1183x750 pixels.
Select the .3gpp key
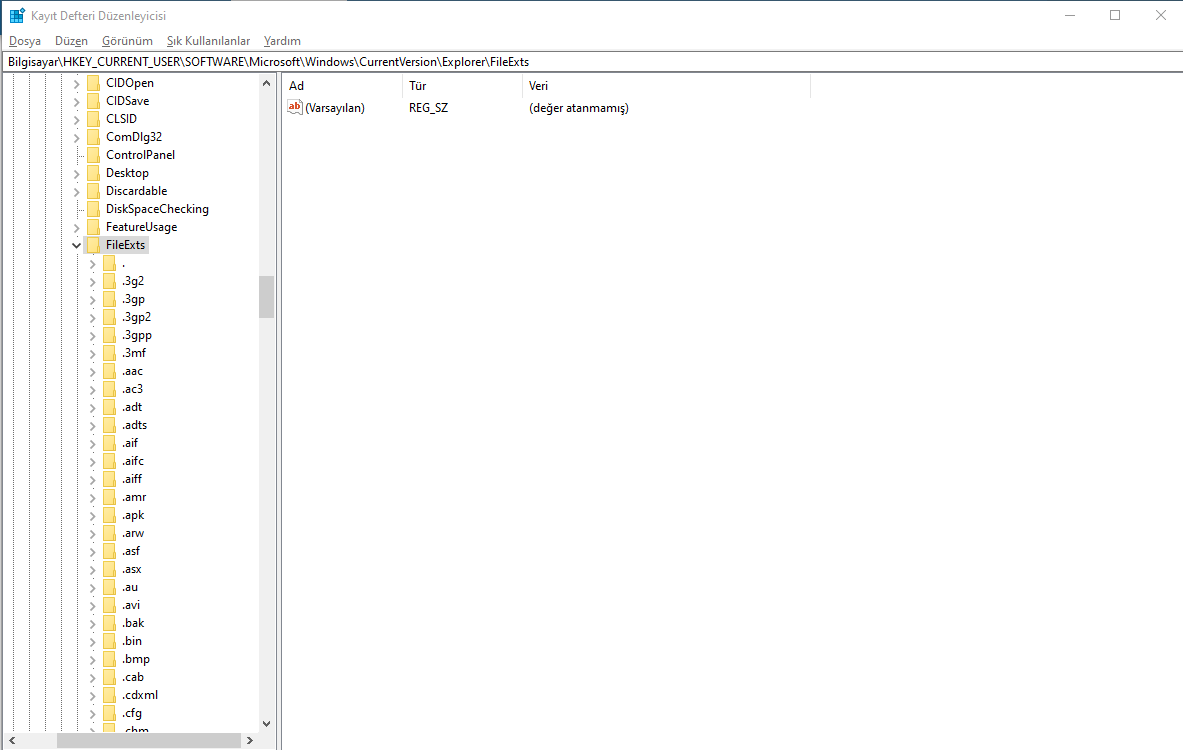(x=137, y=335)
